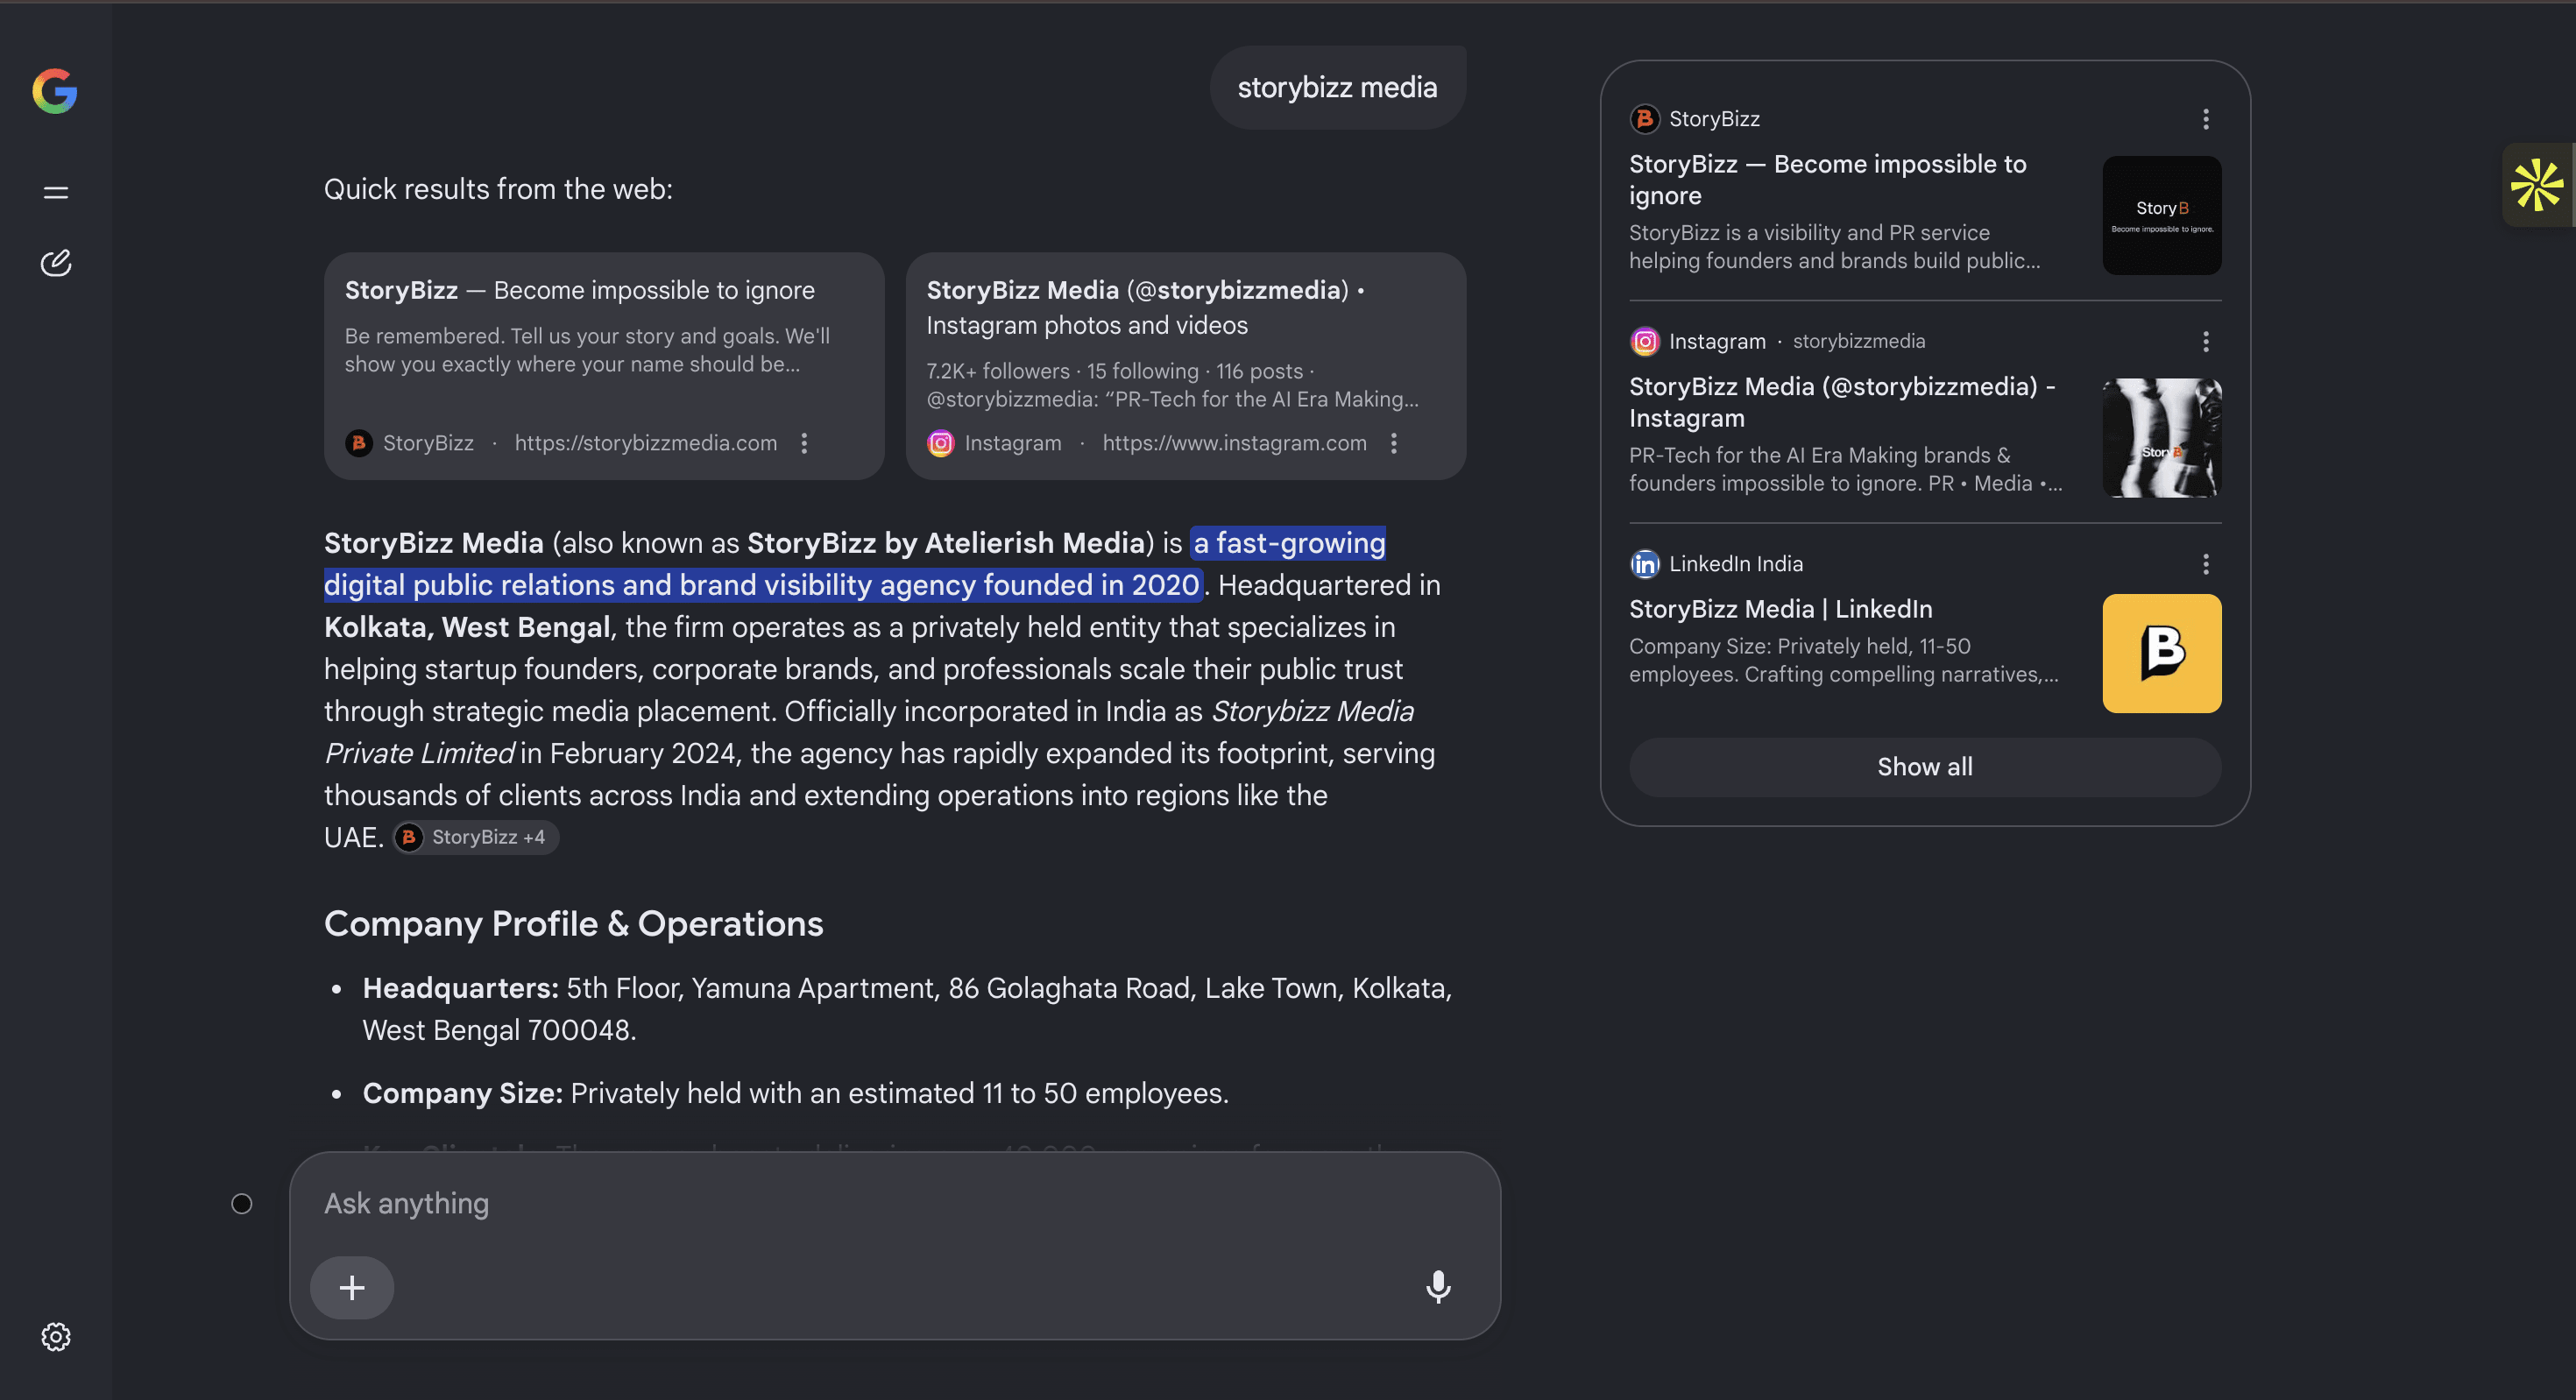The width and height of the screenshot is (2576, 1400).
Task: Click 'Quick results from the web:' text
Action: tap(498, 189)
